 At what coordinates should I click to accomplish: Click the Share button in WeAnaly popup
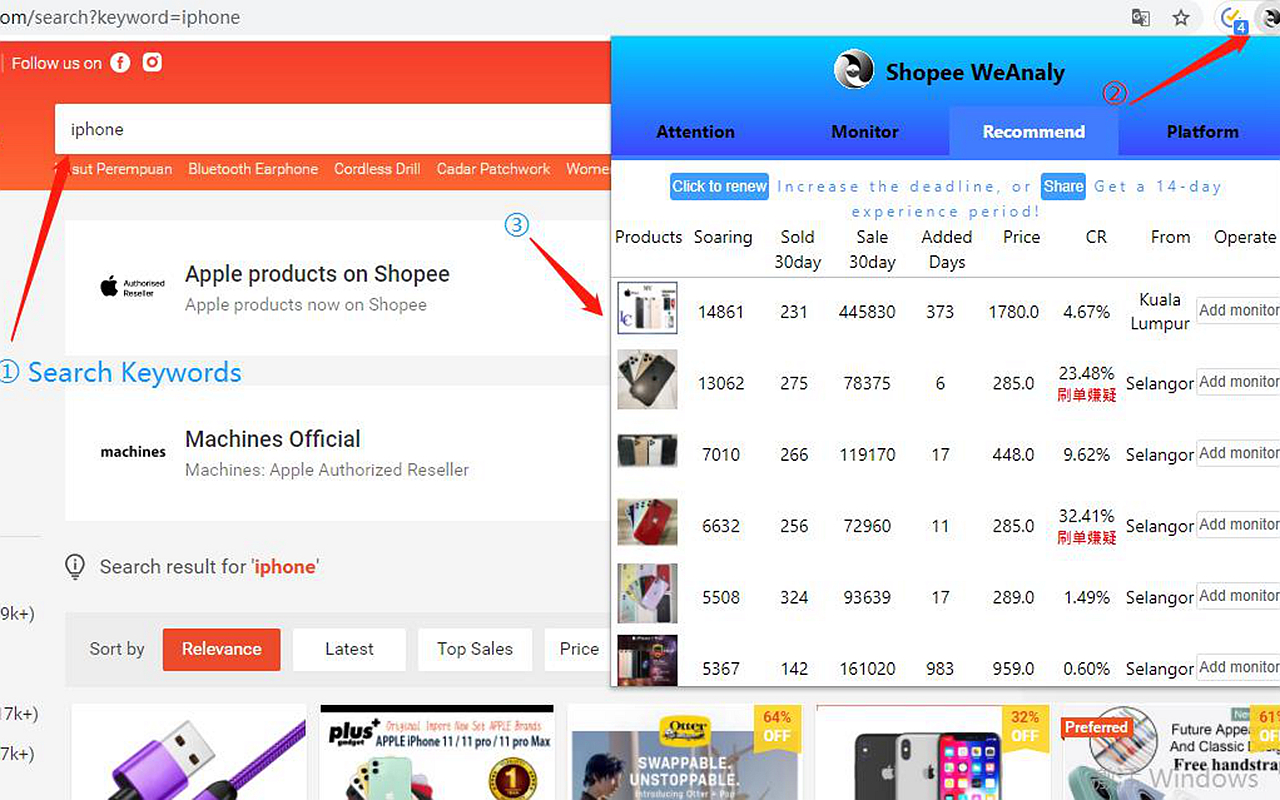pyautogui.click(x=1063, y=186)
